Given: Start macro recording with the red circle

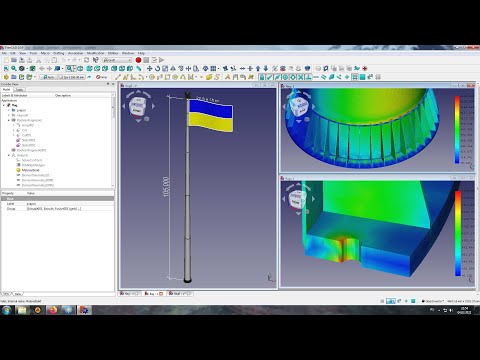Looking at the screenshot, I should (x=138, y=60).
